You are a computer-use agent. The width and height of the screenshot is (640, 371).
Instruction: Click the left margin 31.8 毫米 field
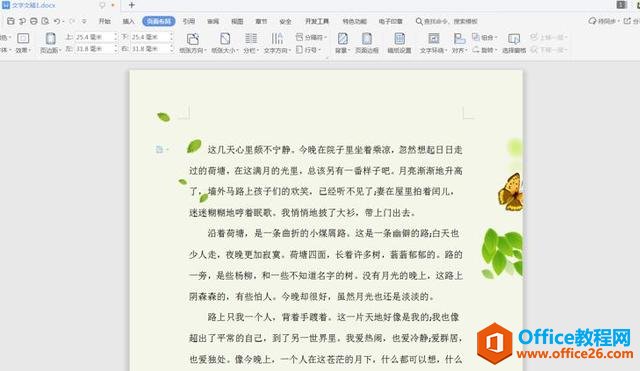tap(95, 49)
